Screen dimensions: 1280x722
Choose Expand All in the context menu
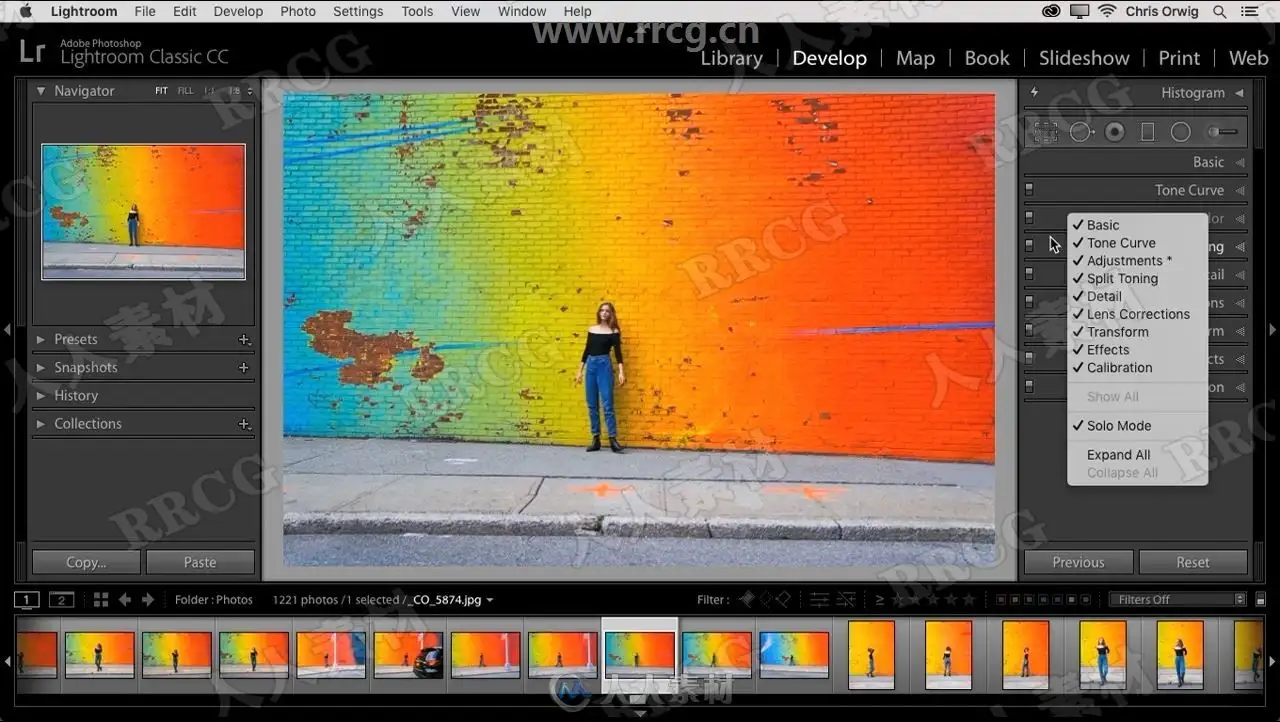click(x=1138, y=455)
